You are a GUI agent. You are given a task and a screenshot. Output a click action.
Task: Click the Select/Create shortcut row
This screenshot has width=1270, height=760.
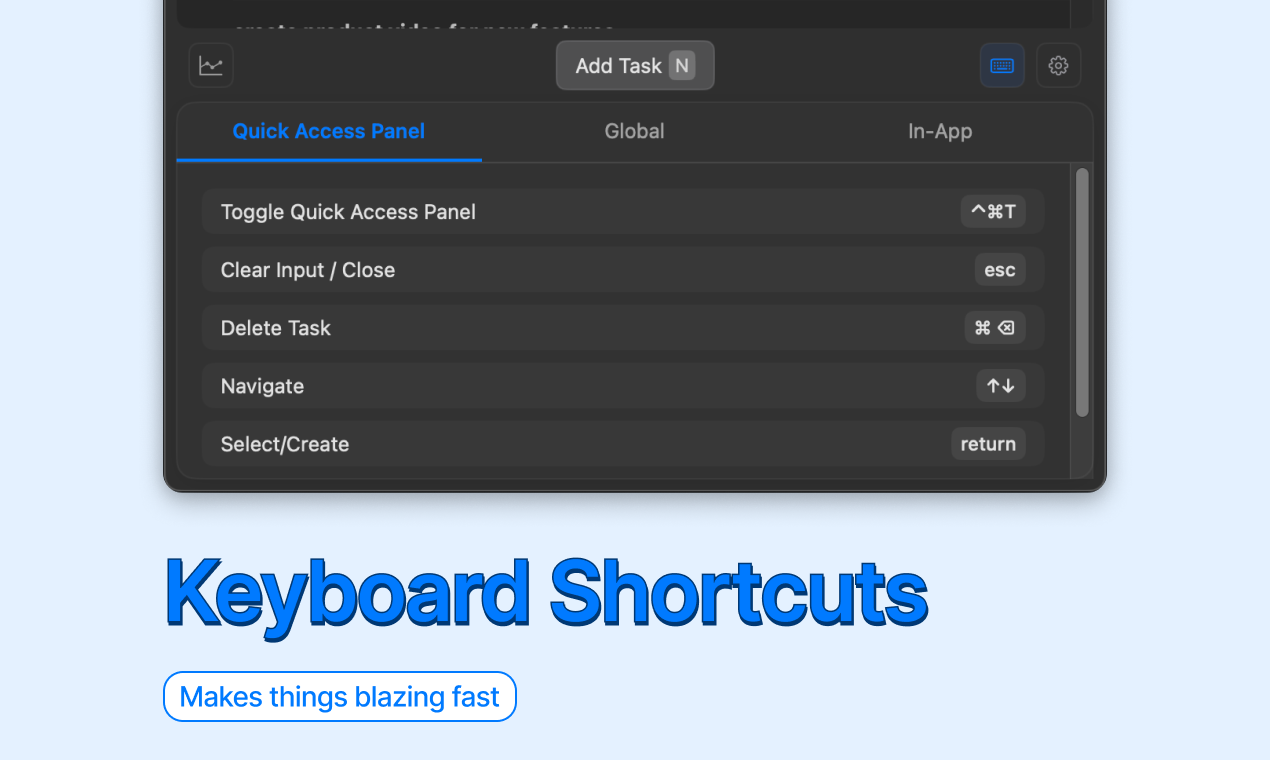tap(623, 444)
